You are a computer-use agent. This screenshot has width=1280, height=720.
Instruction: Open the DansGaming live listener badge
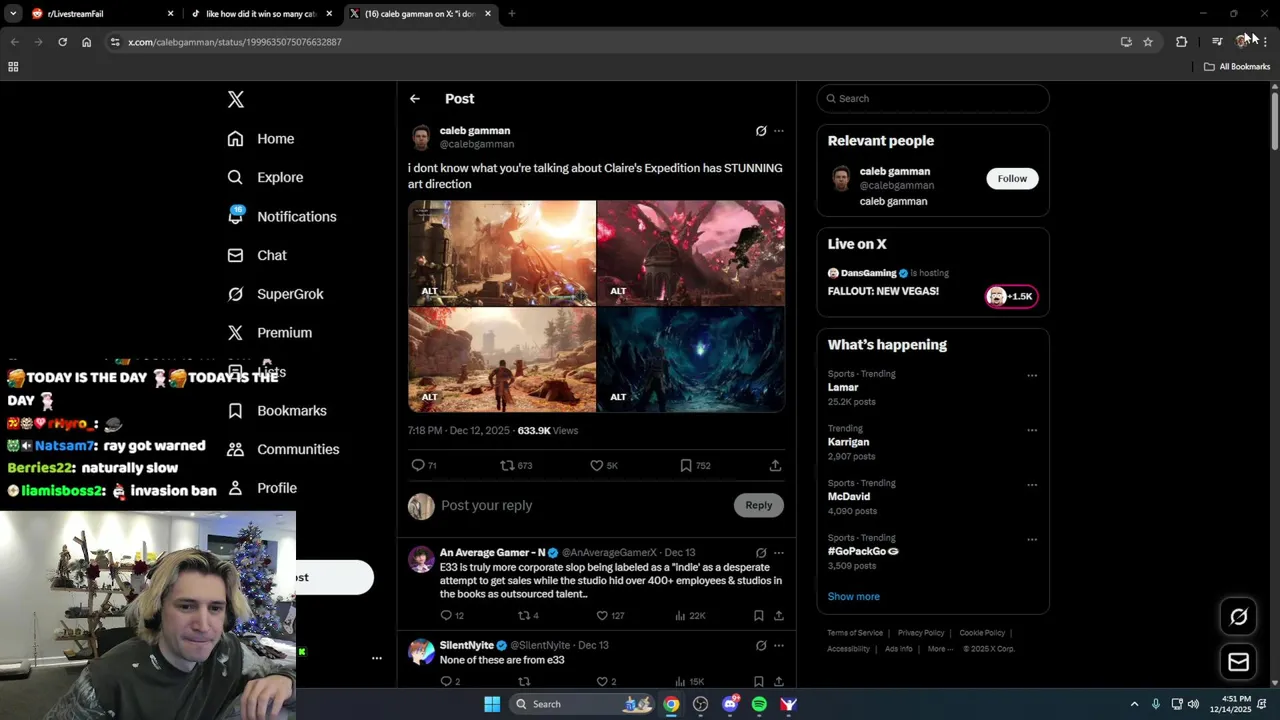click(1012, 296)
